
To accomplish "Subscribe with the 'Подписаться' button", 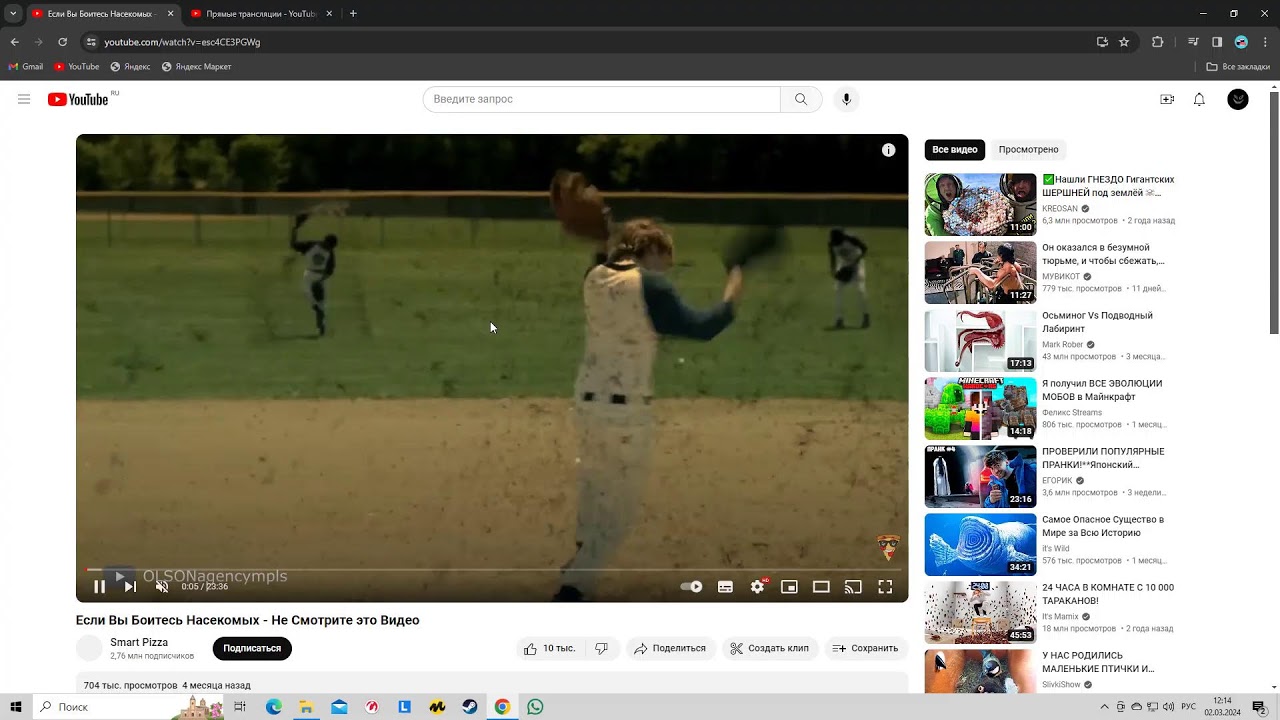I will coord(252,648).
